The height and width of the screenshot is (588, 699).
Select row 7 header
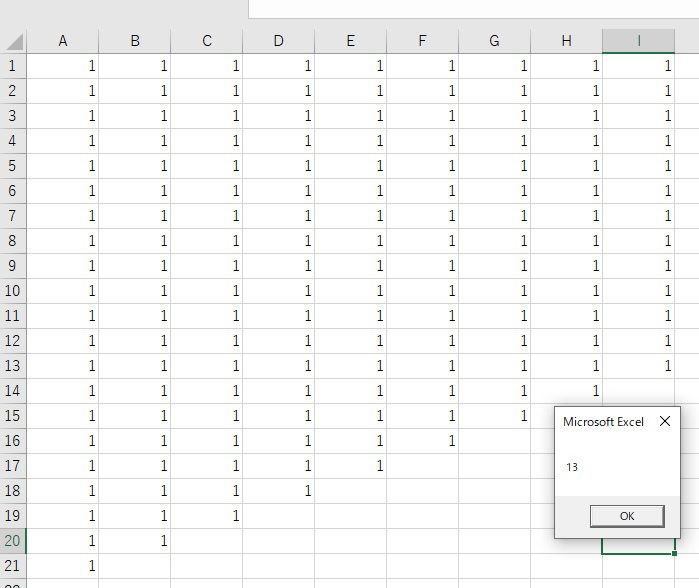pyautogui.click(x=13, y=216)
